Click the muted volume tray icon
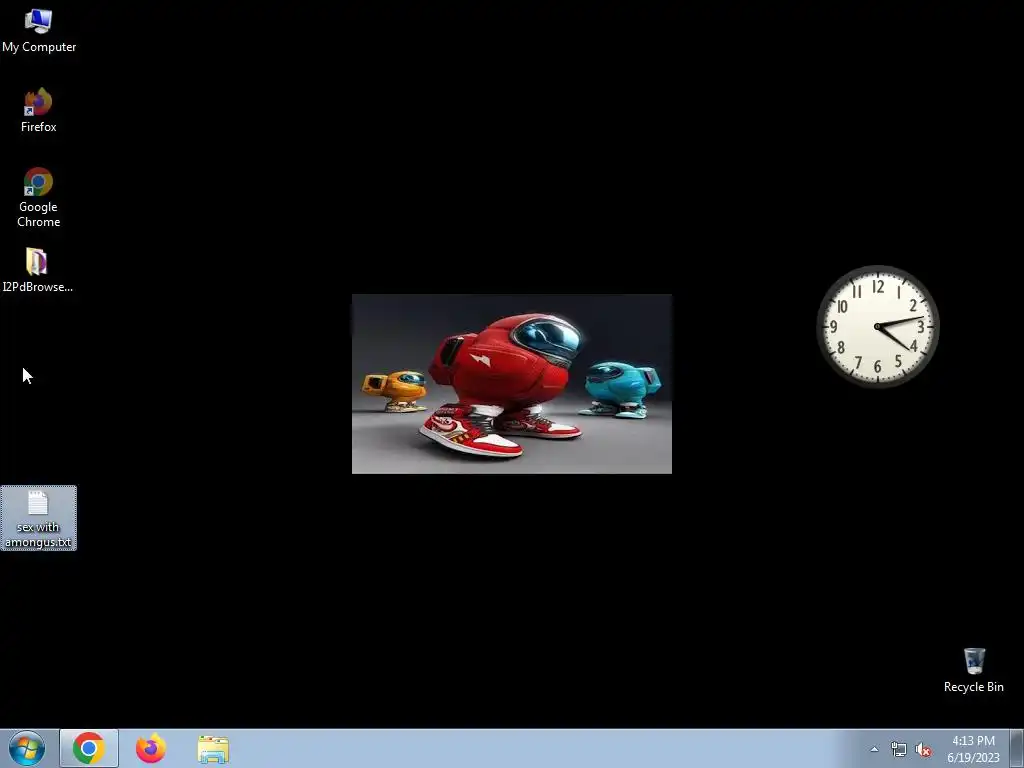1024x768 pixels. tap(923, 750)
